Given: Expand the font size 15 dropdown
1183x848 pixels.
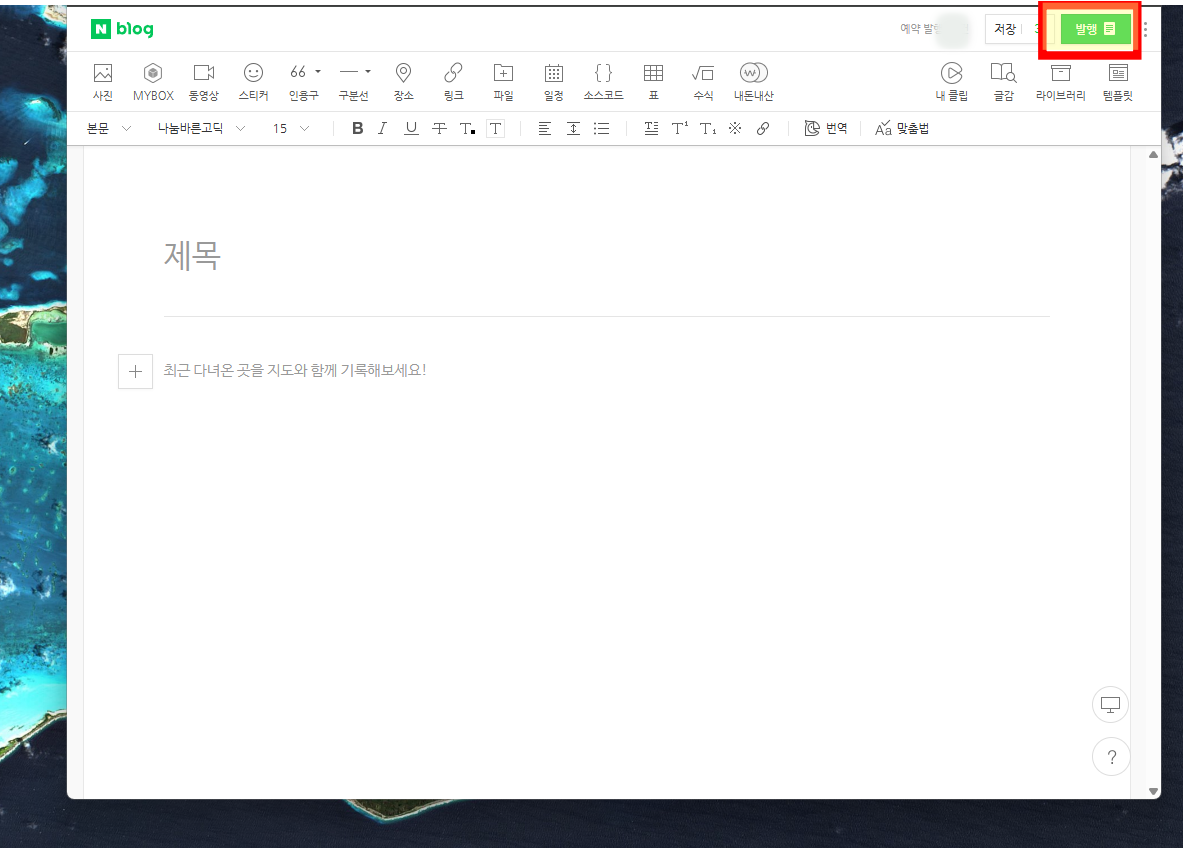Looking at the screenshot, I should (x=291, y=128).
